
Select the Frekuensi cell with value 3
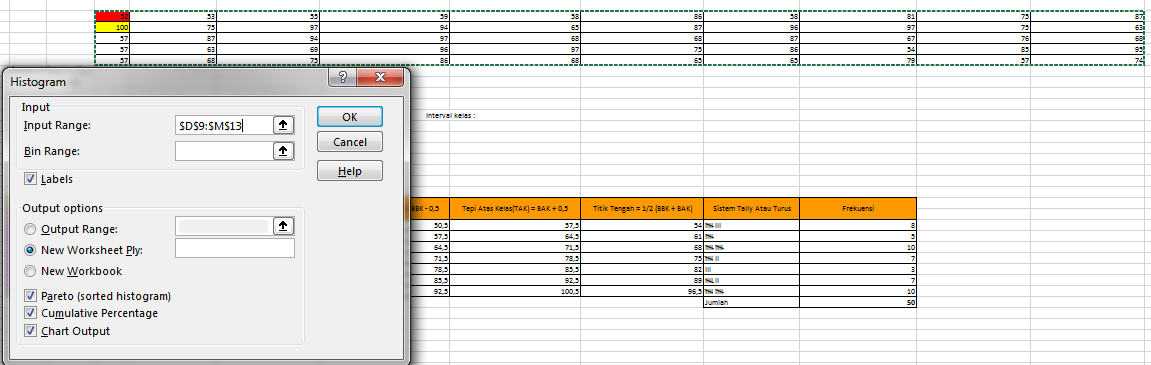(x=858, y=270)
